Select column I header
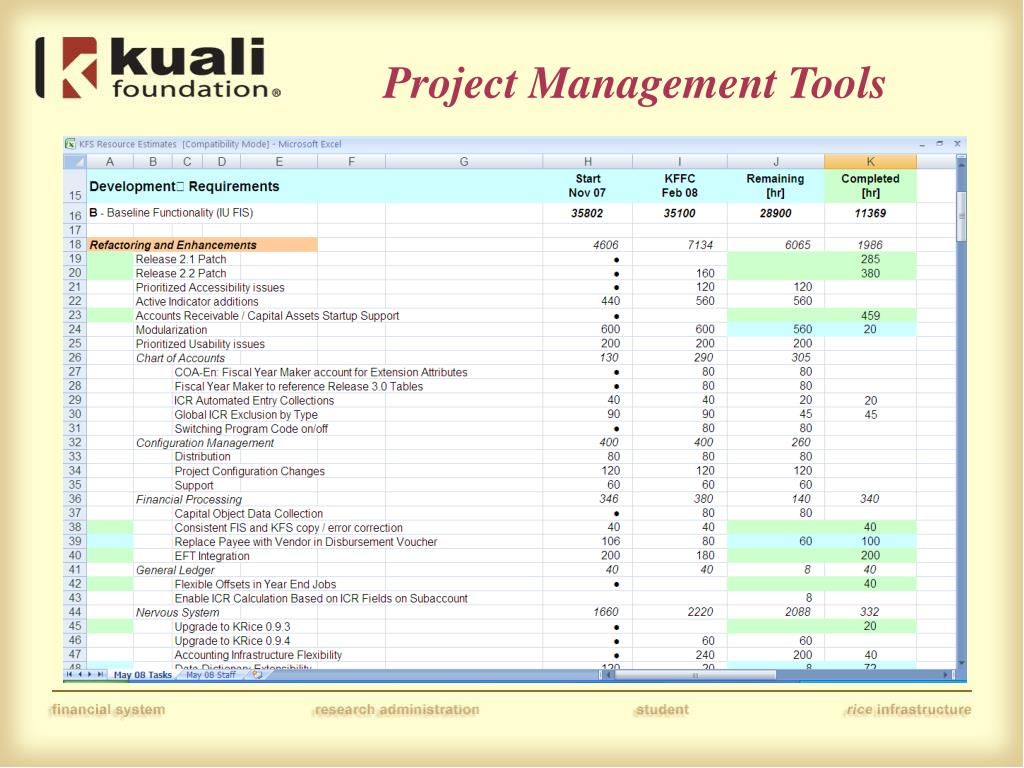The image size is (1024, 768). [680, 161]
